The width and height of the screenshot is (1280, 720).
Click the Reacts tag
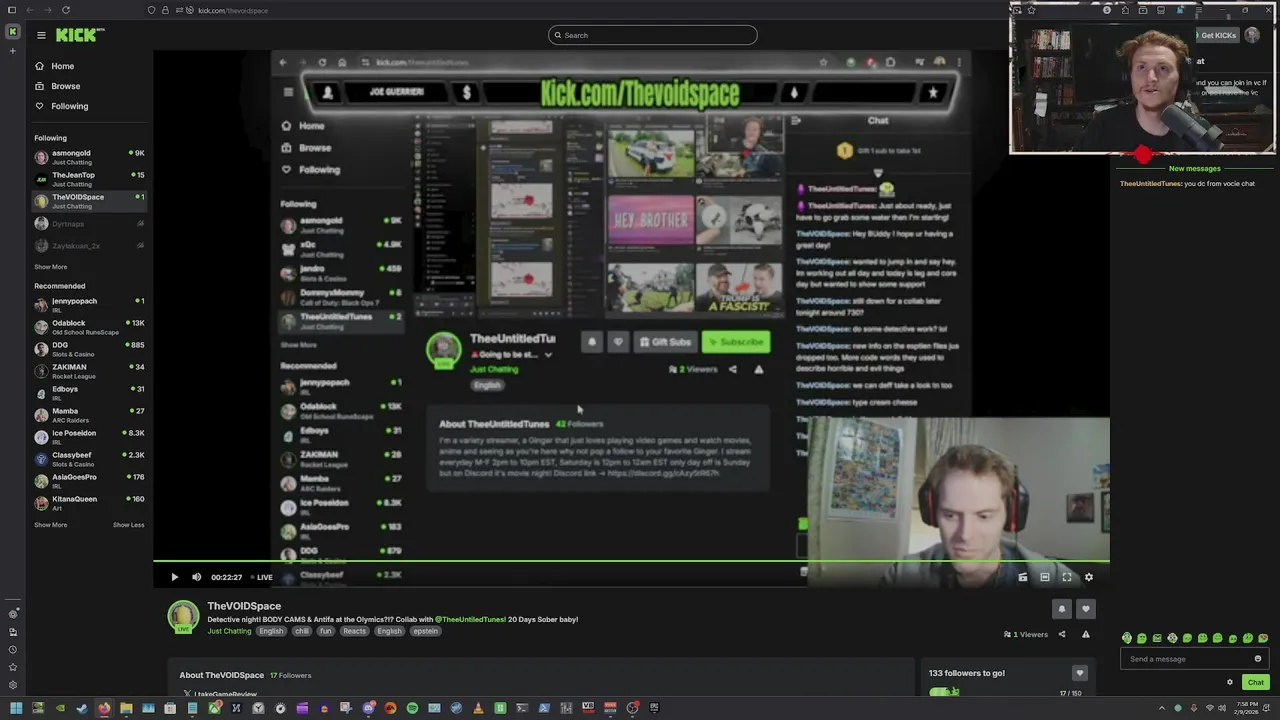click(x=354, y=632)
